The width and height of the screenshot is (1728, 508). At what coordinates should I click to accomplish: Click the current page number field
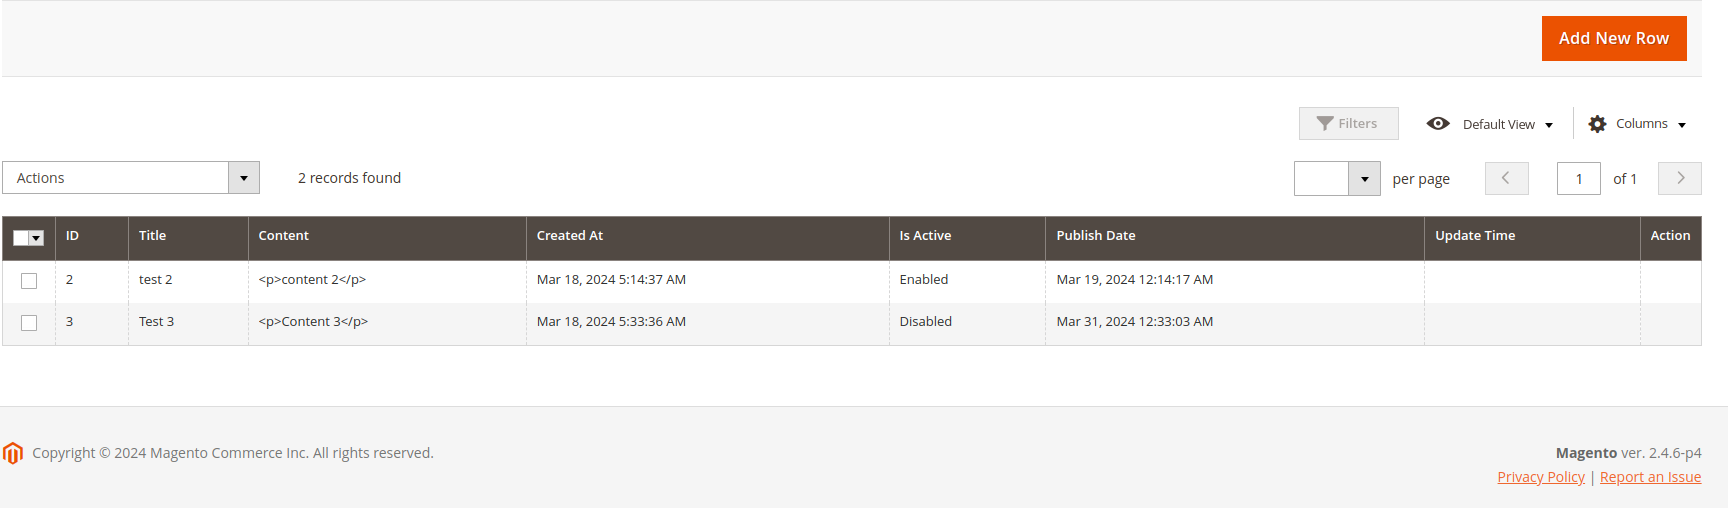coord(1578,179)
